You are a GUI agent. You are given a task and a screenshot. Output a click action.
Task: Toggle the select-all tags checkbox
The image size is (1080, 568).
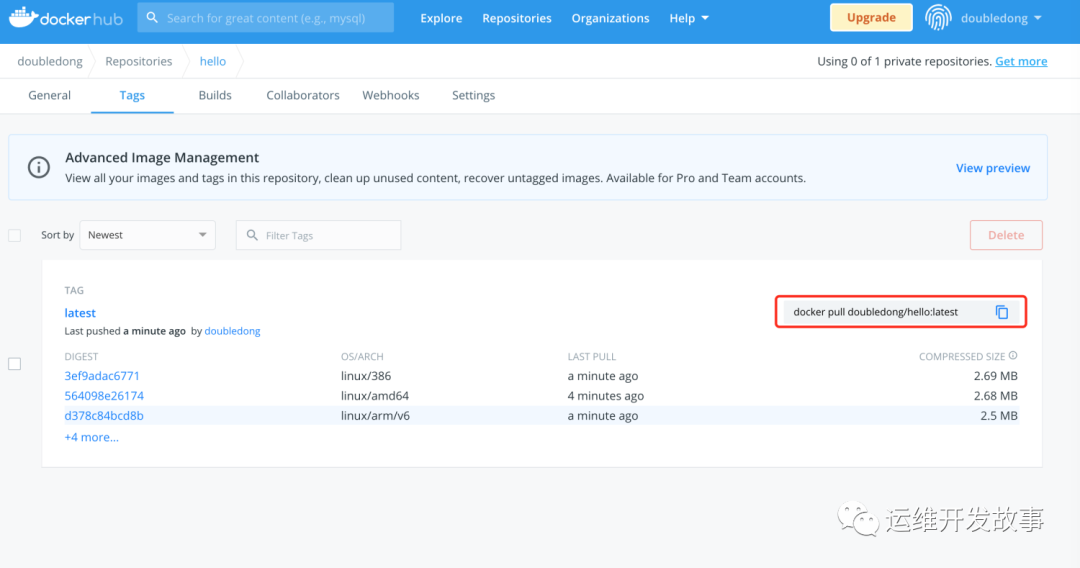coord(14,235)
